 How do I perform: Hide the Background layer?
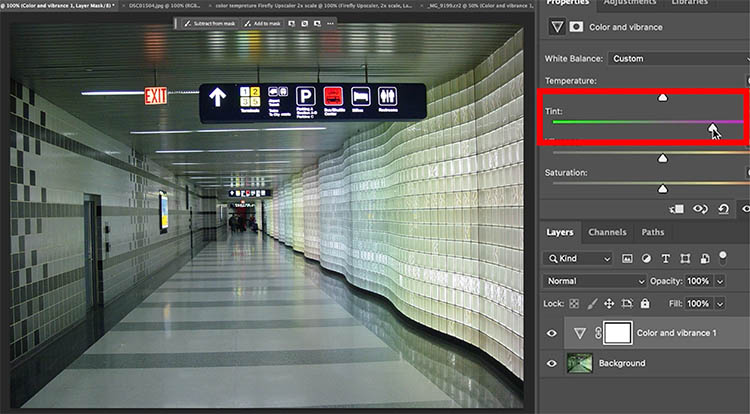coord(551,363)
